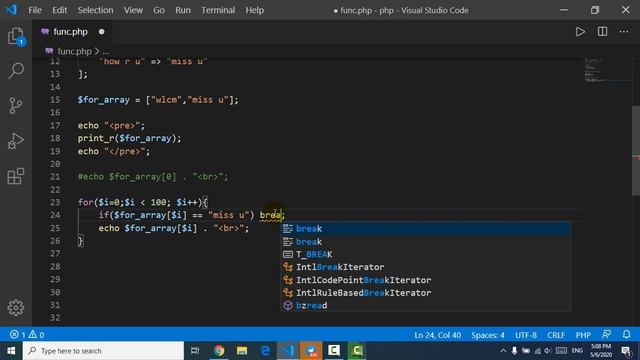Open Source Control view
640x360 pixels.
(x=16, y=106)
